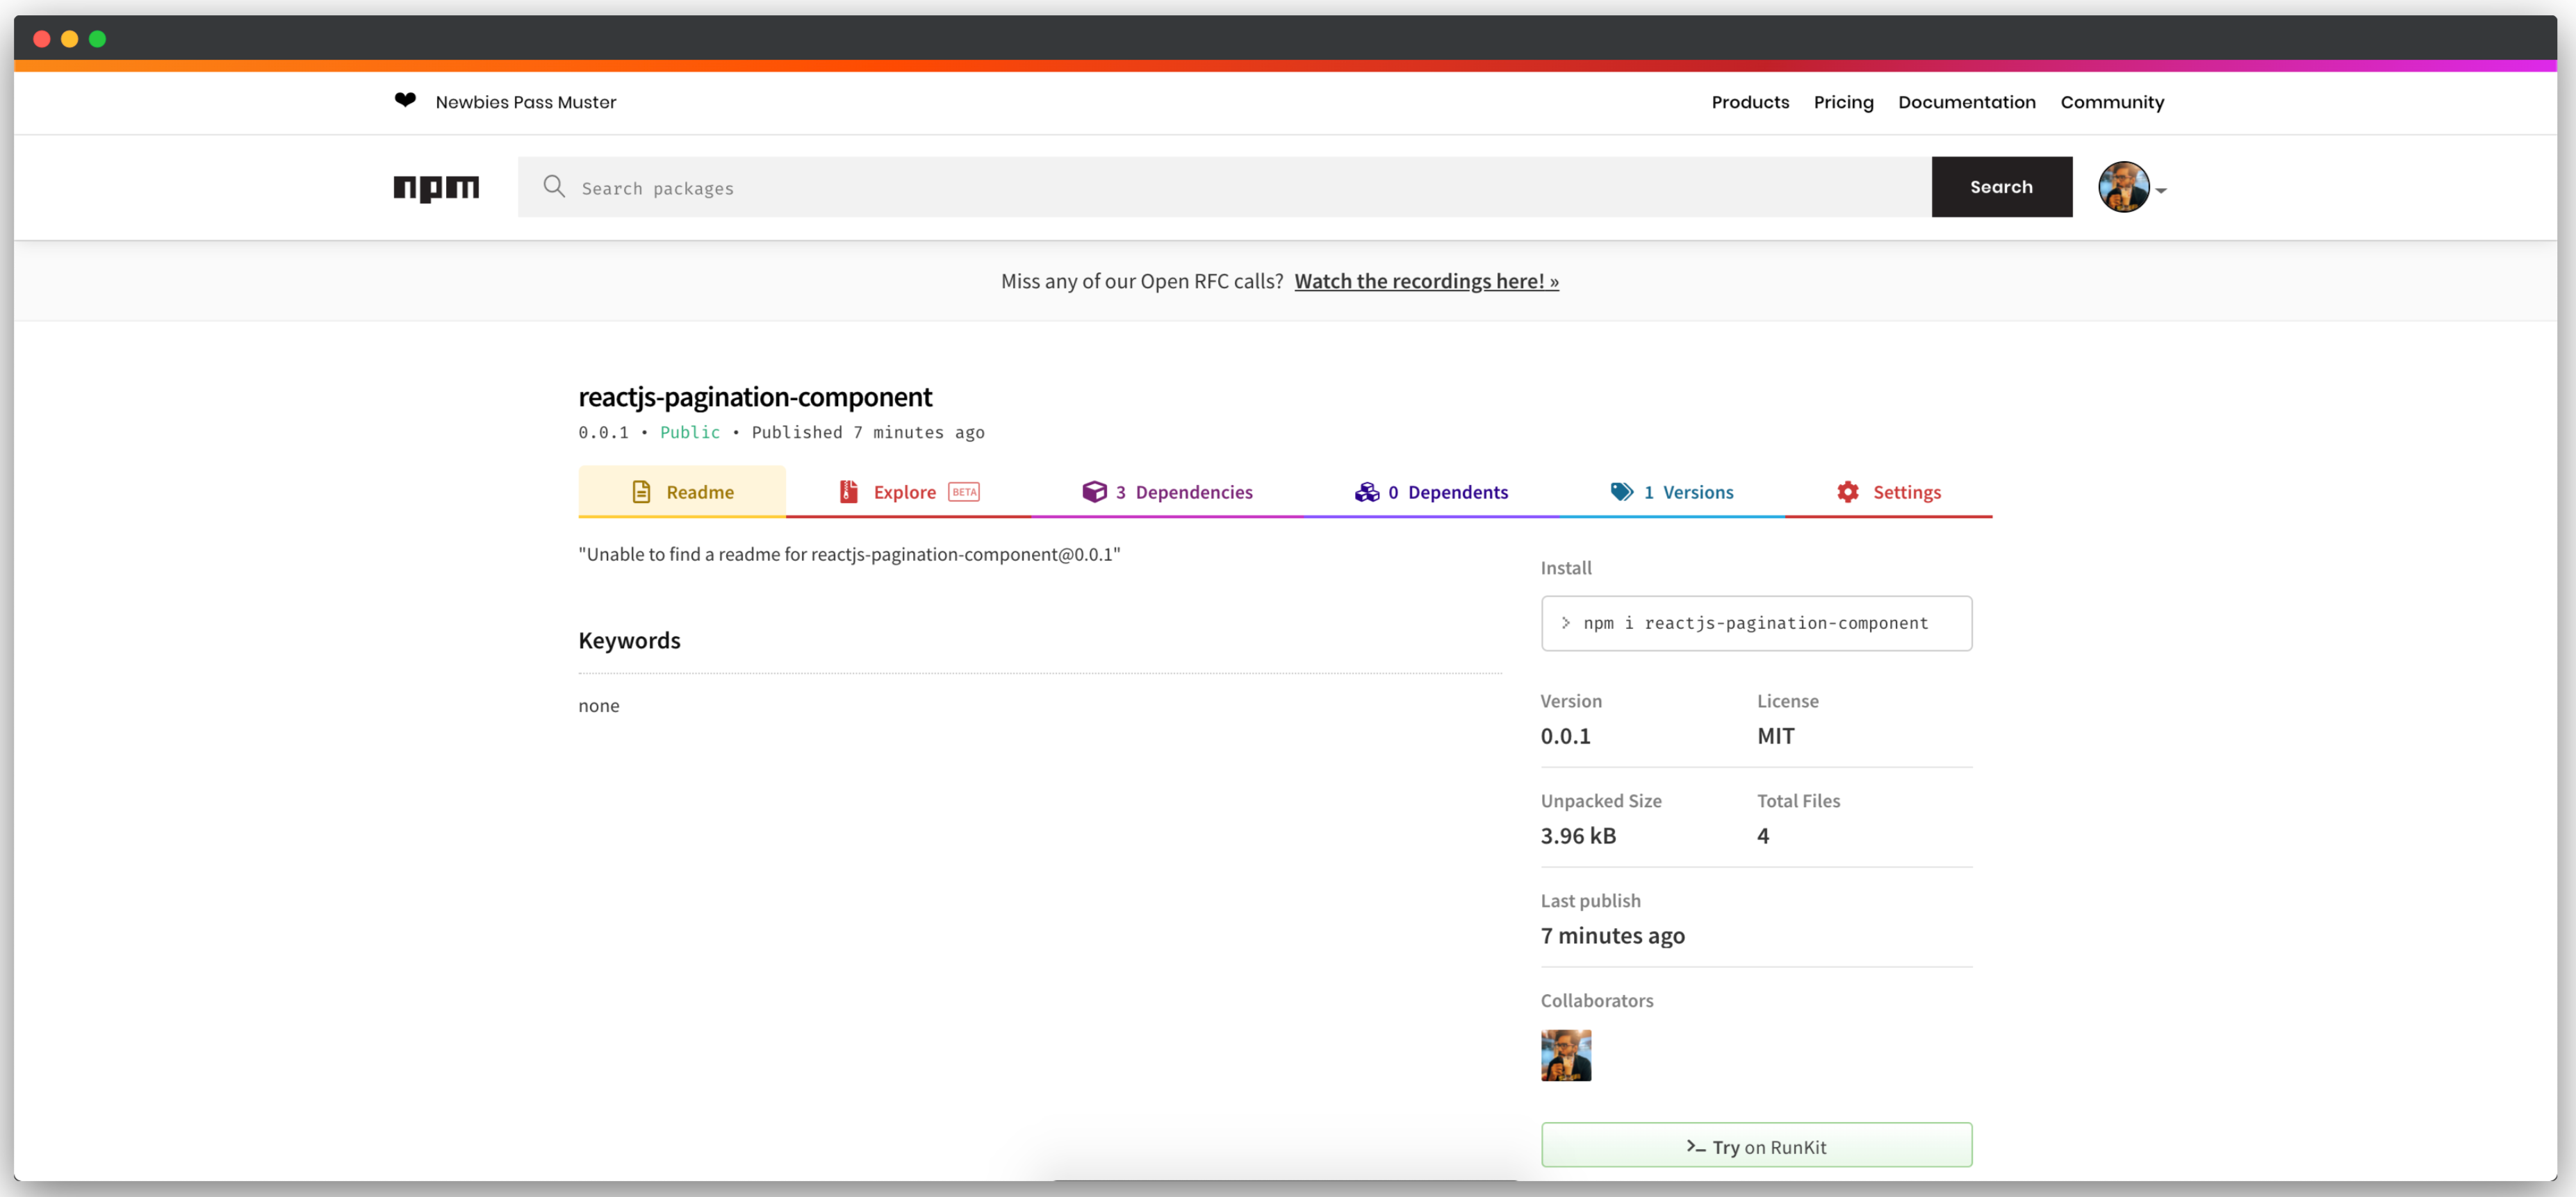The height and width of the screenshot is (1197, 2576).
Task: Expand the account menu chevron
Action: click(2161, 190)
